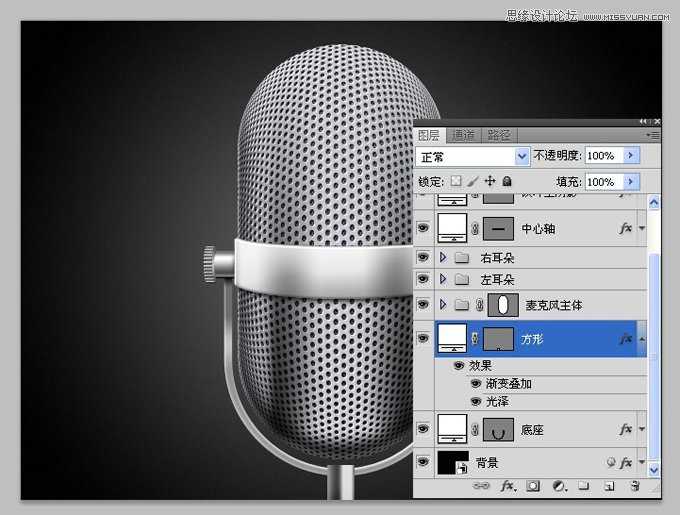Switch to the 通道 tab

463,135
